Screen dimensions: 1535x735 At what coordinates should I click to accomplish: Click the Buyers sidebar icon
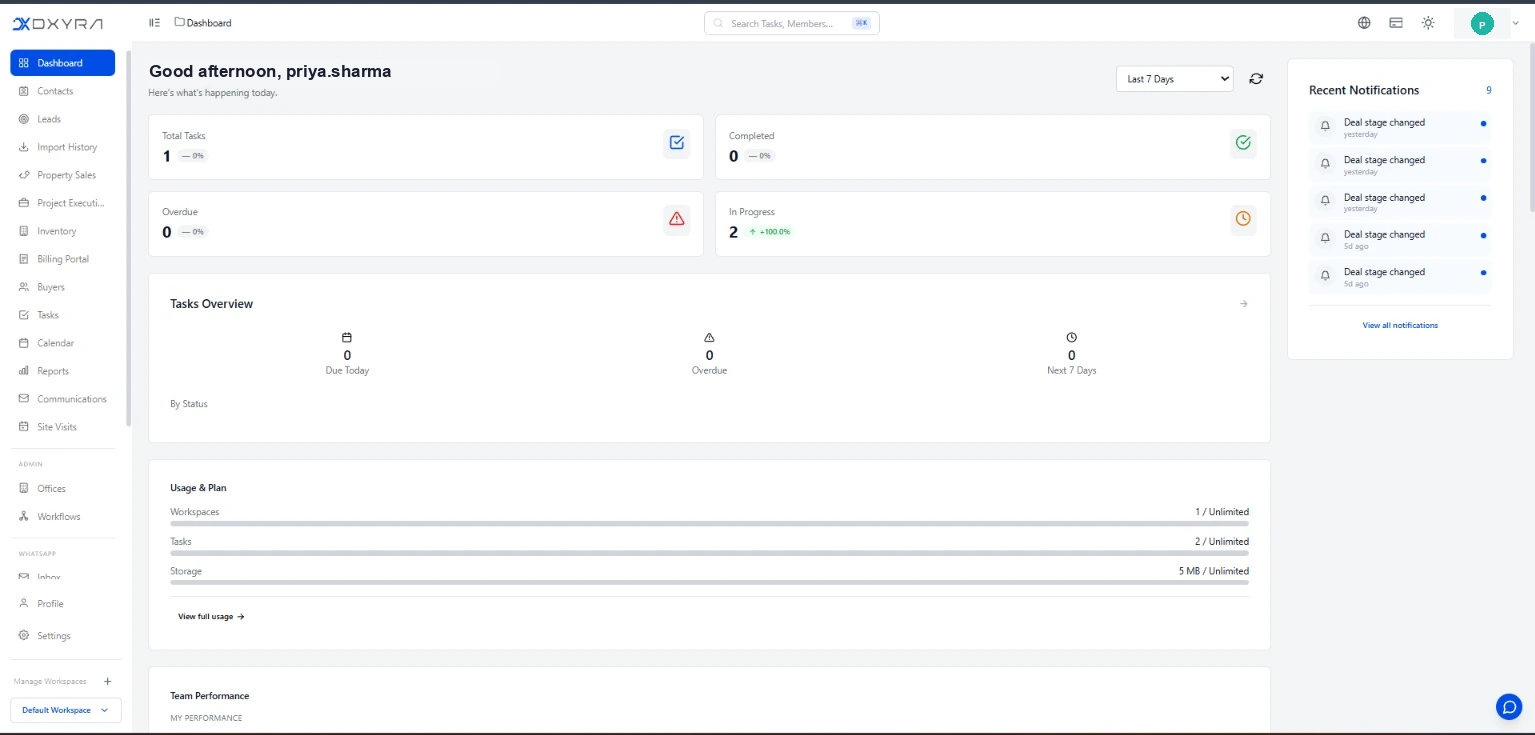[25, 287]
